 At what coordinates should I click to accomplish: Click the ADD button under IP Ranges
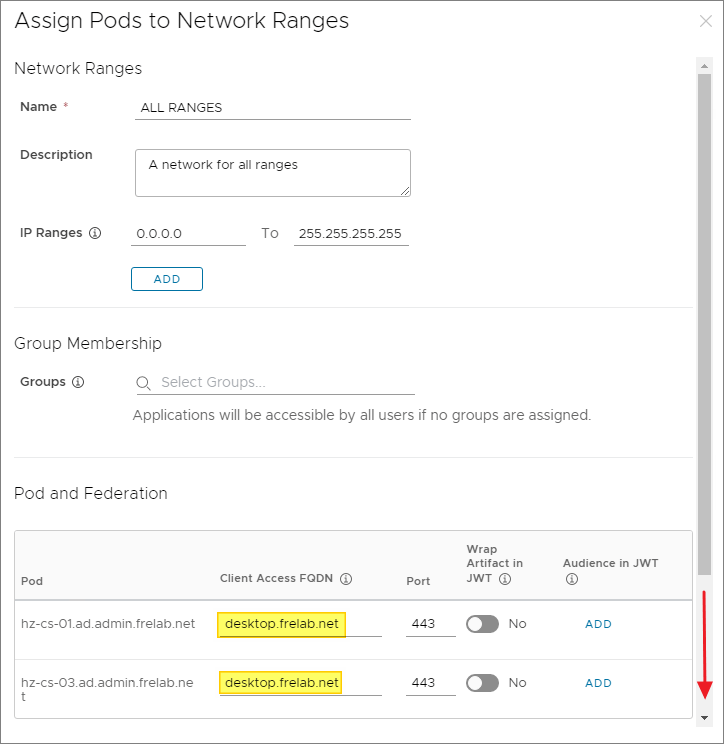(167, 279)
